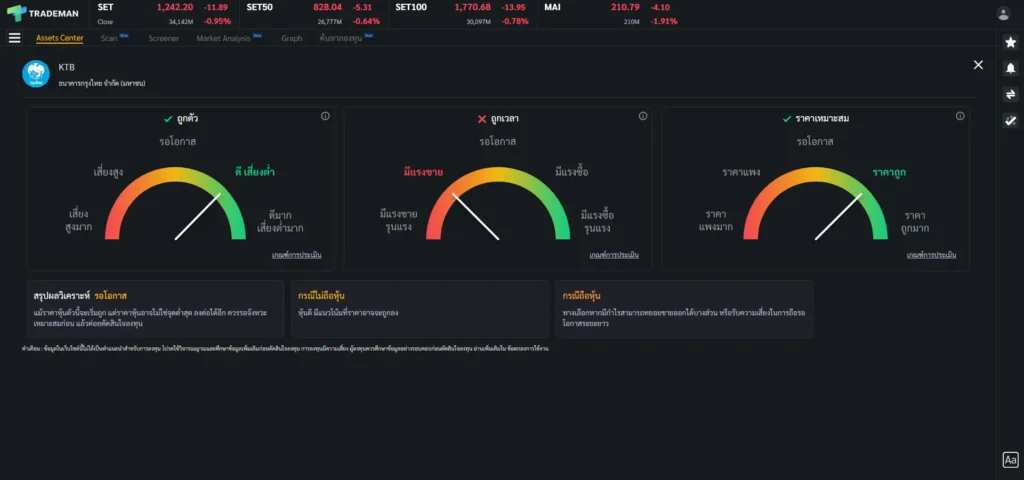
Task: Click SET100 index value 1,770.68
Action: coord(472,7)
